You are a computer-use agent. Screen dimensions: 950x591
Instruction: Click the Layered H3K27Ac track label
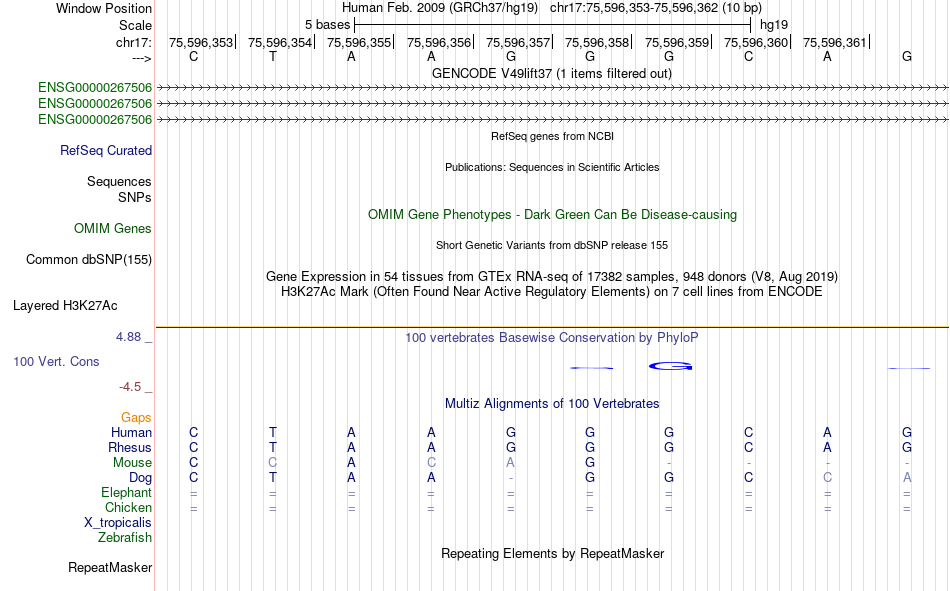[65, 306]
